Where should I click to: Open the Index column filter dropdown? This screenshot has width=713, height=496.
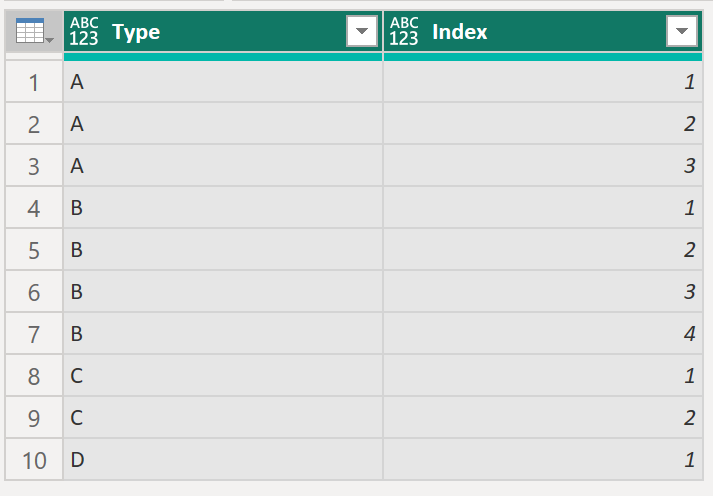[x=682, y=31]
